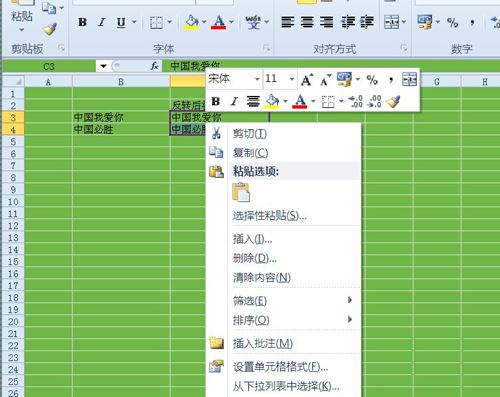Click the Select All corner button
The width and height of the screenshot is (500, 397).
[13, 81]
